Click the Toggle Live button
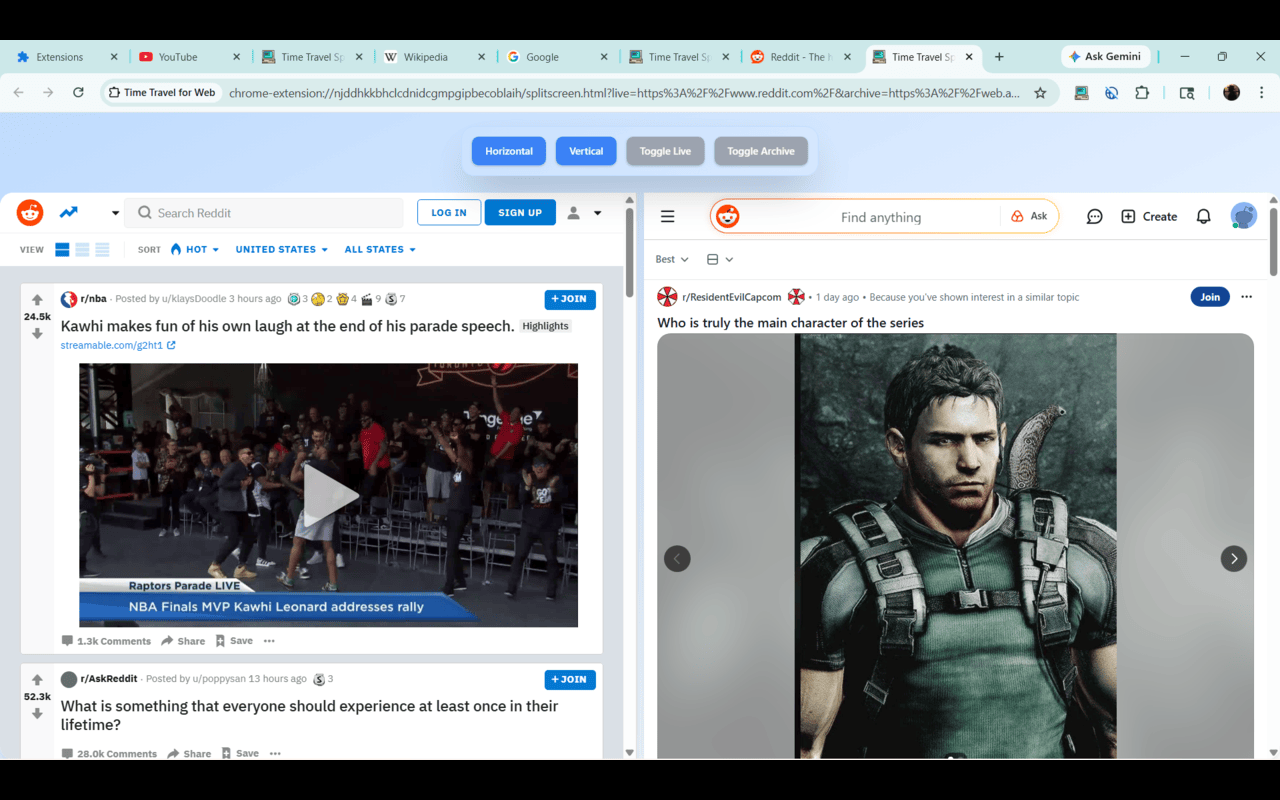 tap(665, 151)
